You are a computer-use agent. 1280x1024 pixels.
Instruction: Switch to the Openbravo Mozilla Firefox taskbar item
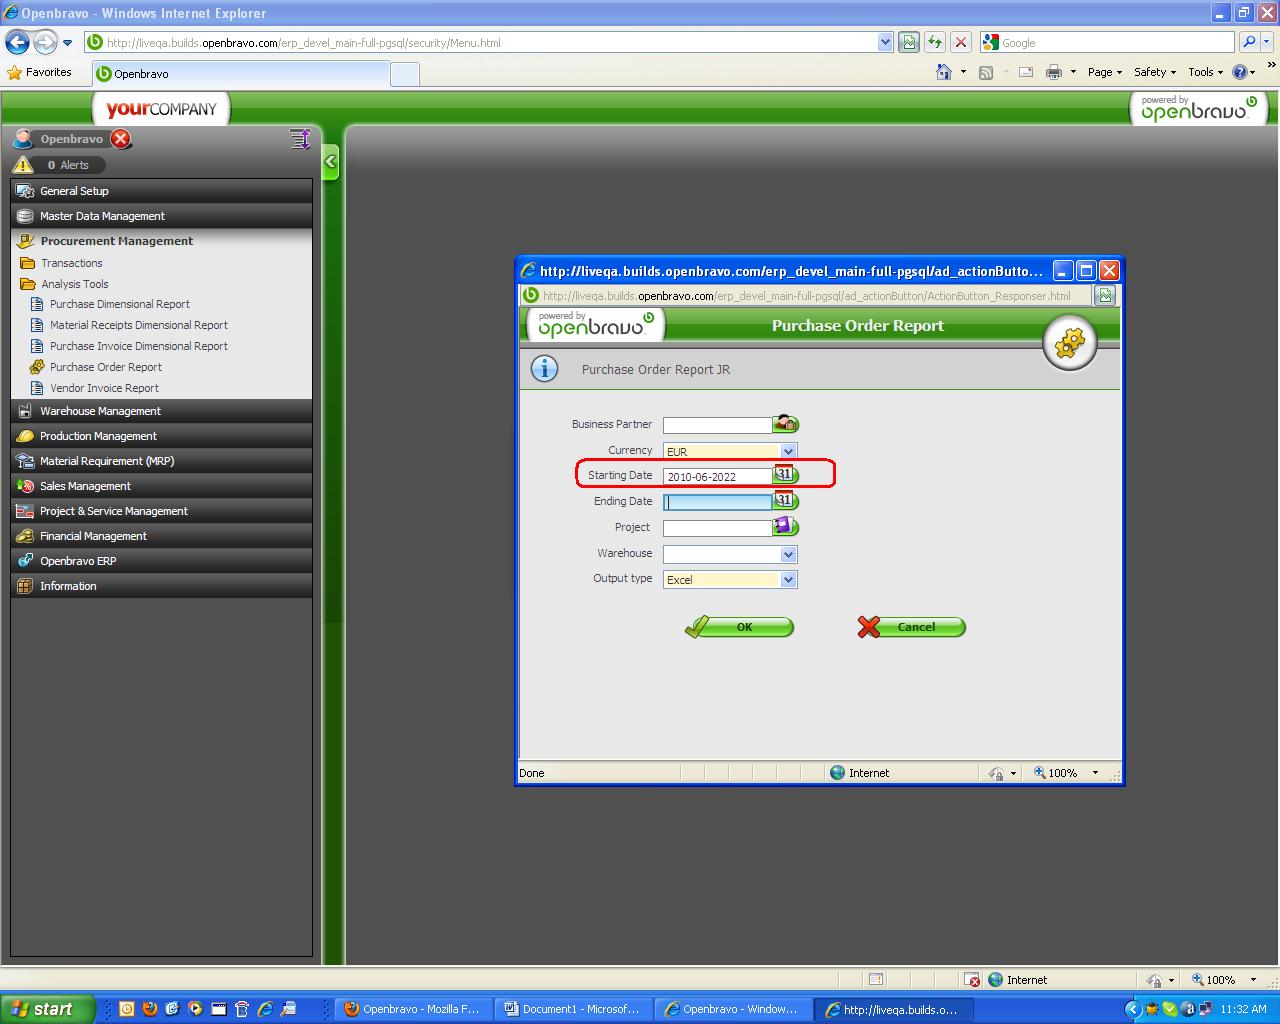412,1009
